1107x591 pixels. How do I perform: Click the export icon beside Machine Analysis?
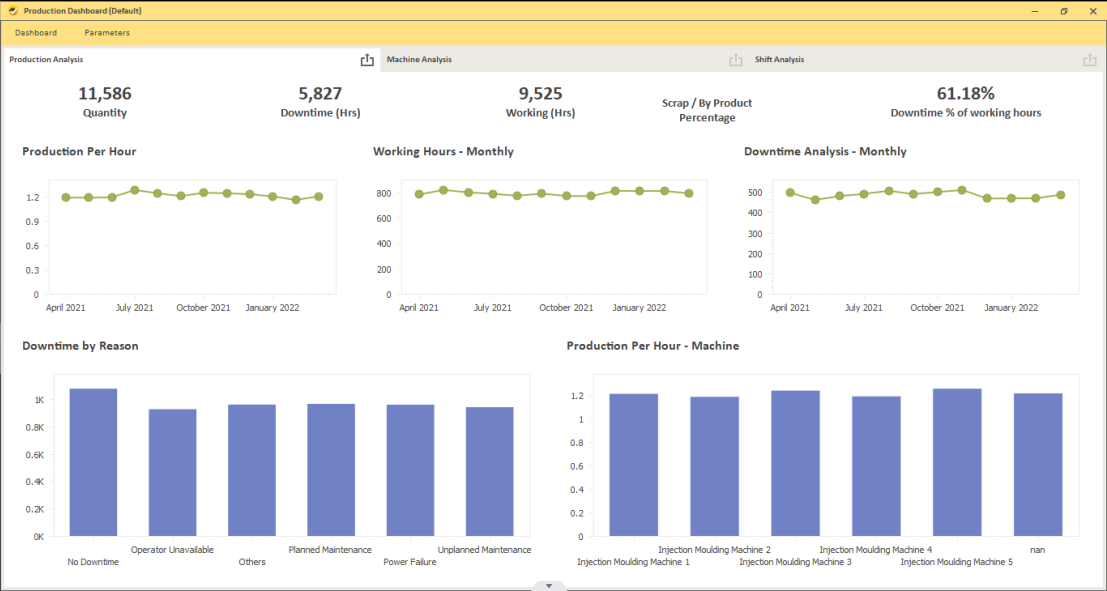point(737,59)
